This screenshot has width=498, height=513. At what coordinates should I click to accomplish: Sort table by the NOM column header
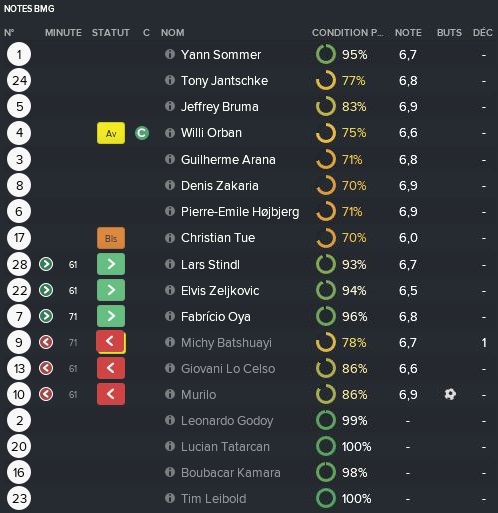(172, 33)
